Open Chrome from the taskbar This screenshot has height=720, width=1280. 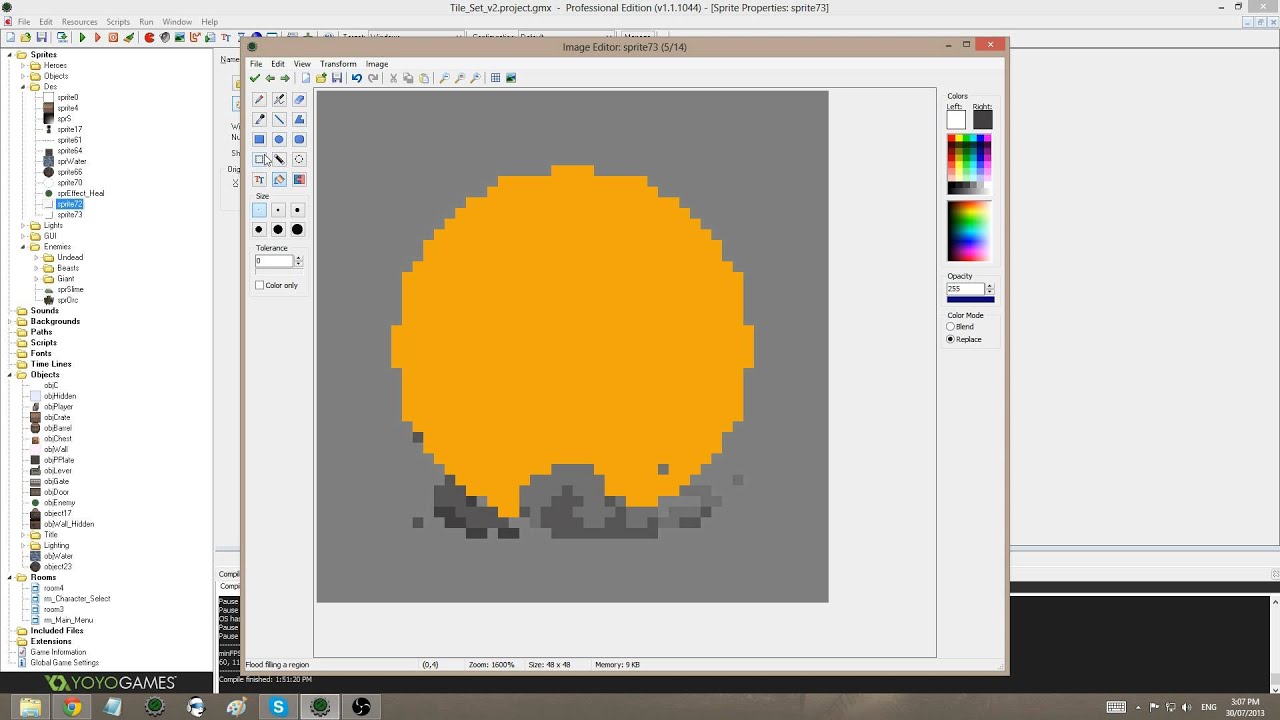click(x=72, y=707)
